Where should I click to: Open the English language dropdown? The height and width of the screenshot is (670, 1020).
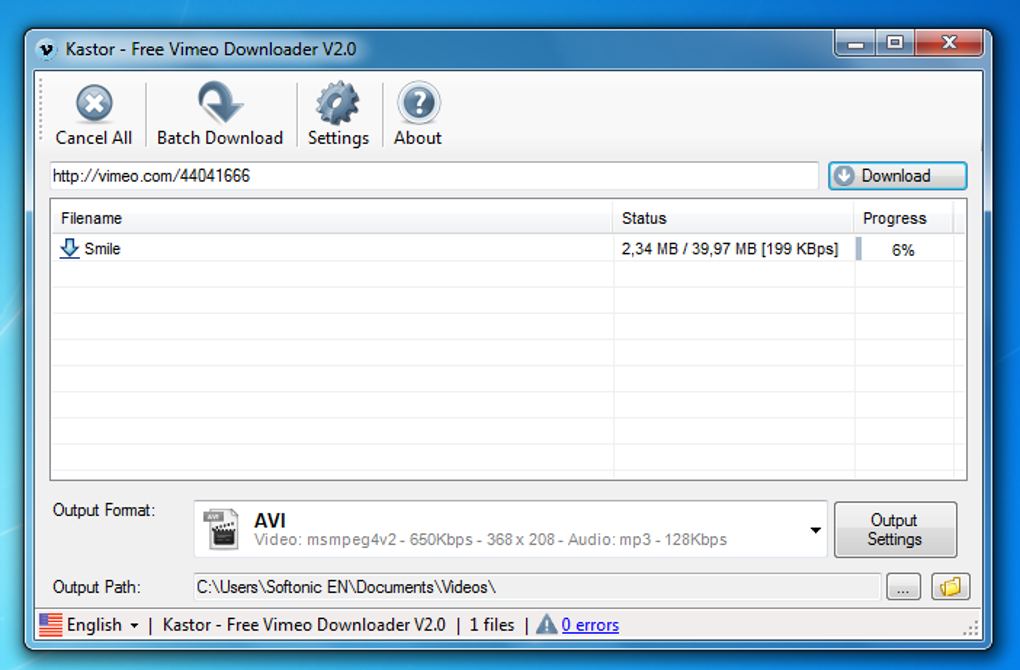(x=103, y=625)
